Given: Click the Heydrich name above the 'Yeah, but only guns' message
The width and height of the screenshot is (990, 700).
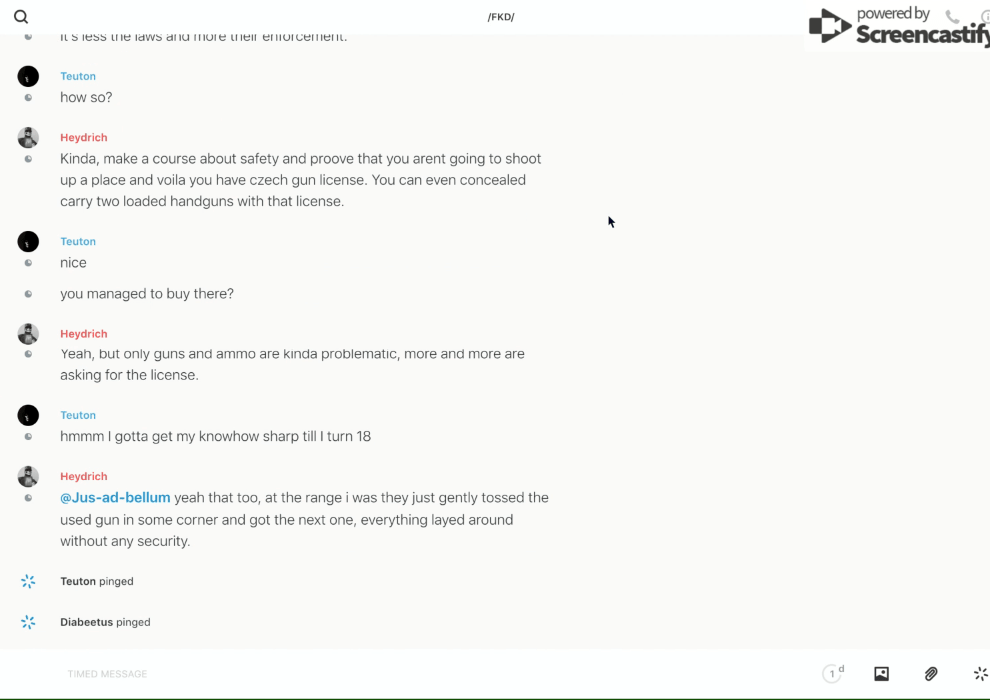Looking at the screenshot, I should coord(84,334).
